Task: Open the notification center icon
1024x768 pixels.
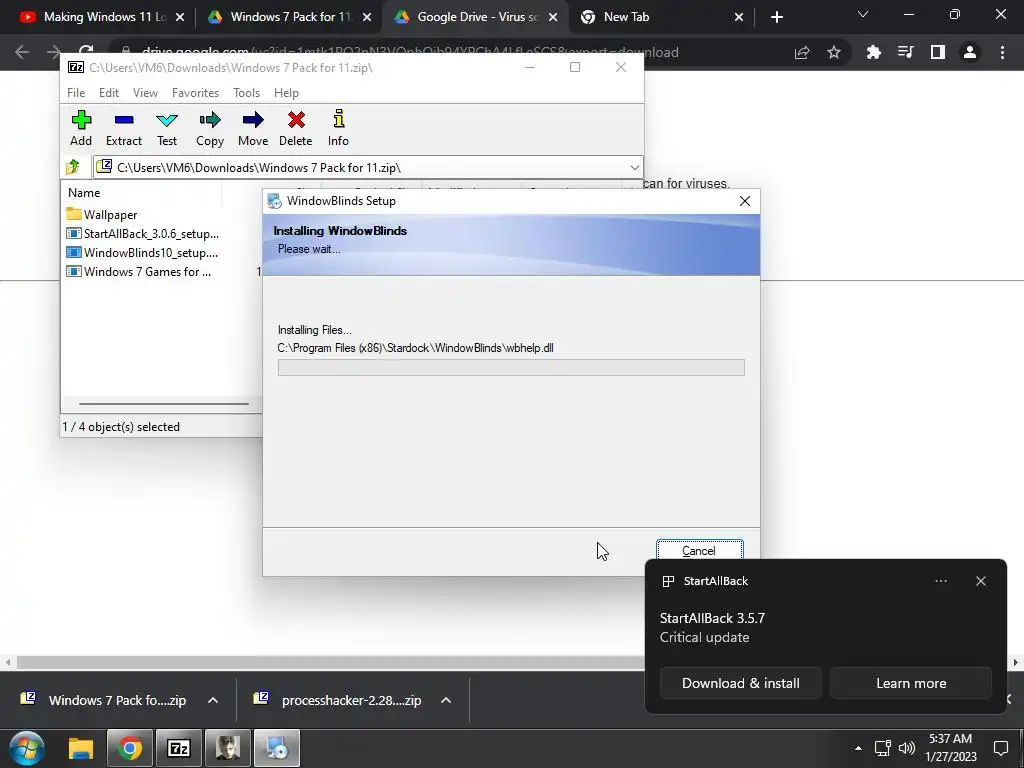Action: pos(1001,748)
